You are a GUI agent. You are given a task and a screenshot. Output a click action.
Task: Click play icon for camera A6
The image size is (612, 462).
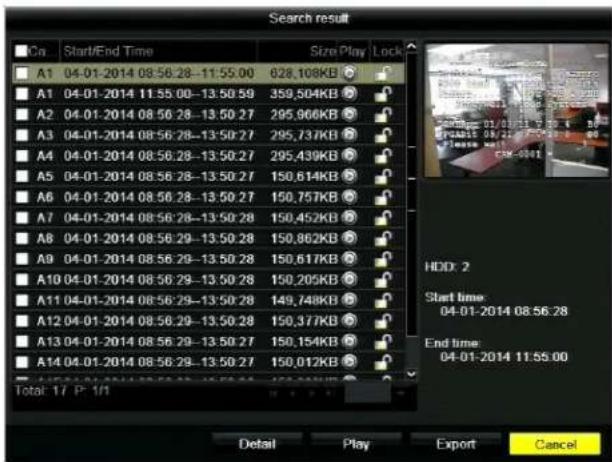(349, 197)
